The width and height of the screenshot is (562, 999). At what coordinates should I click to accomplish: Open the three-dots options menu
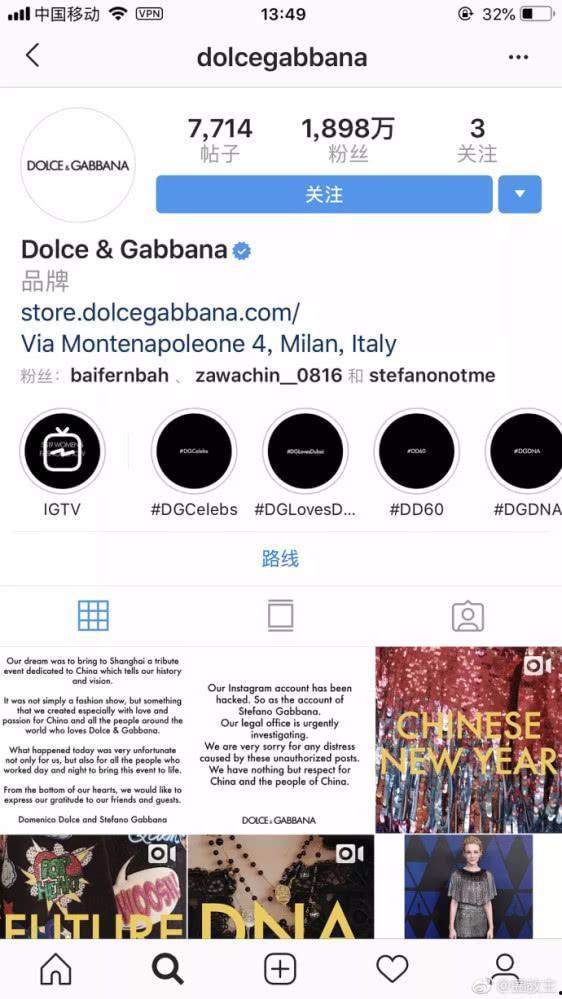pyautogui.click(x=518, y=57)
